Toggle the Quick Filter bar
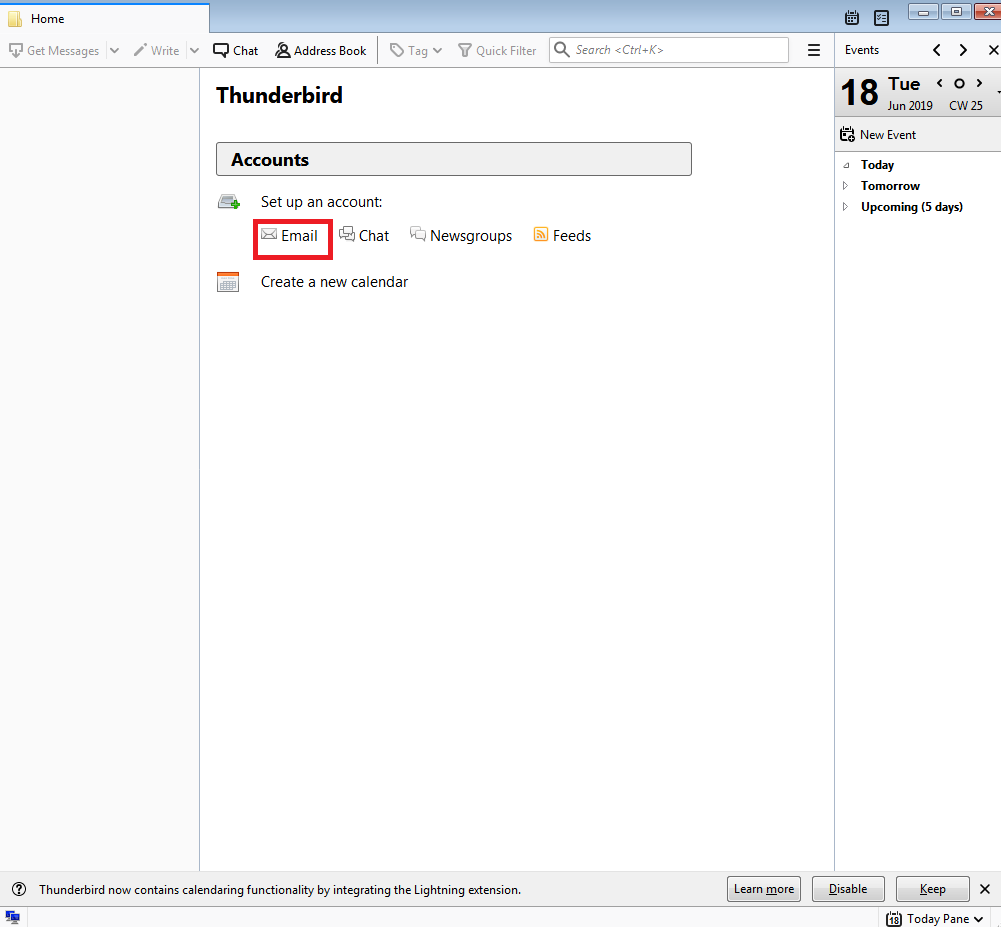The width and height of the screenshot is (1001, 927). pos(497,50)
